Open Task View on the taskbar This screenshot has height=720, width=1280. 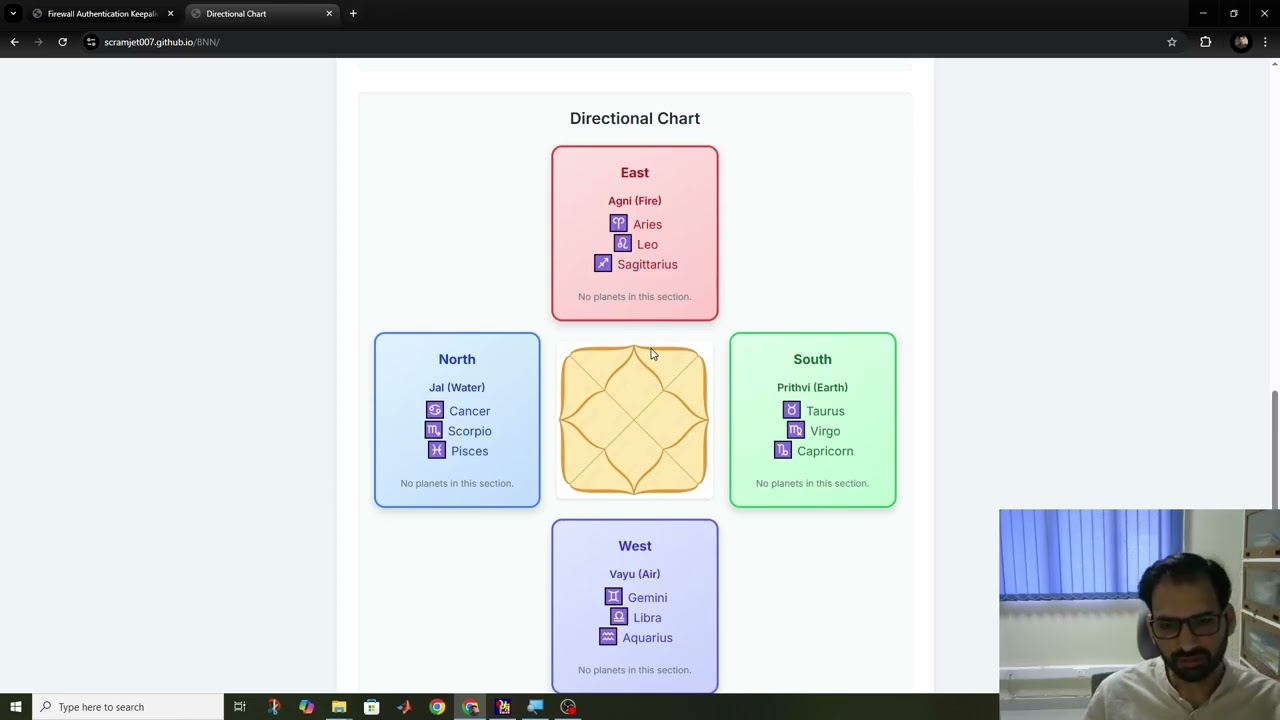[240, 707]
